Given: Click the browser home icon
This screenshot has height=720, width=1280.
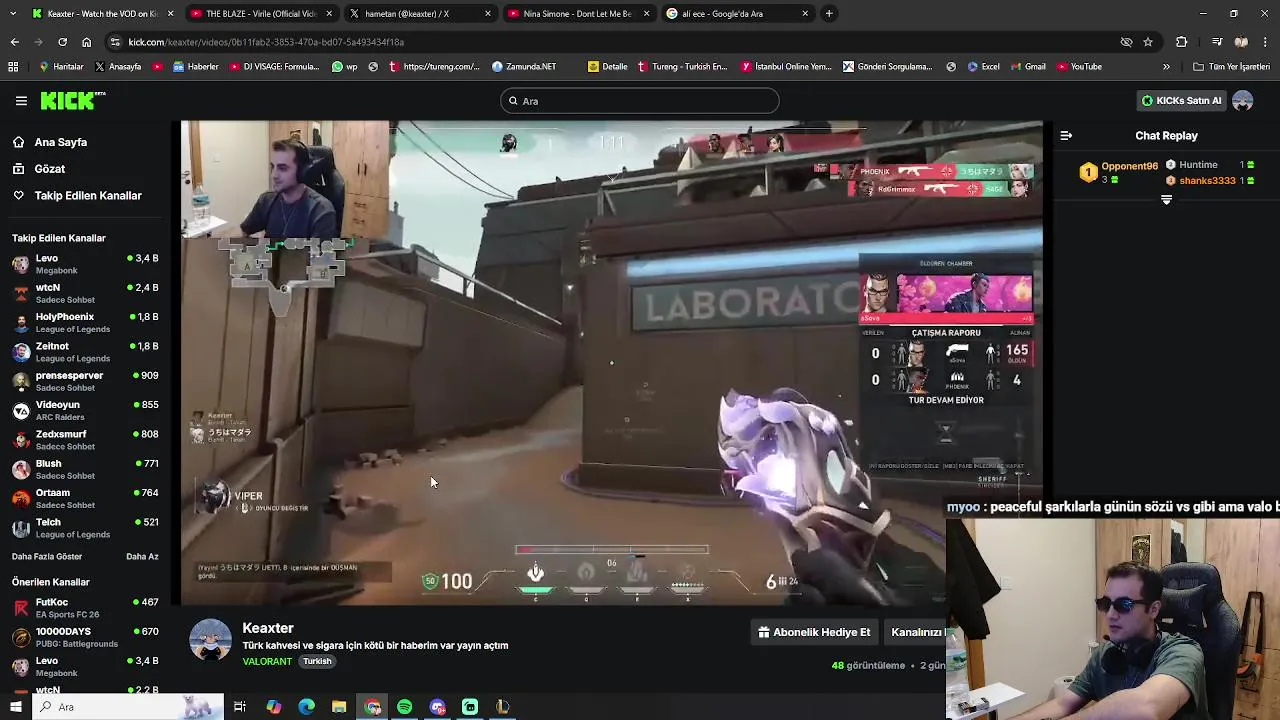Looking at the screenshot, I should pyautogui.click(x=86, y=42).
